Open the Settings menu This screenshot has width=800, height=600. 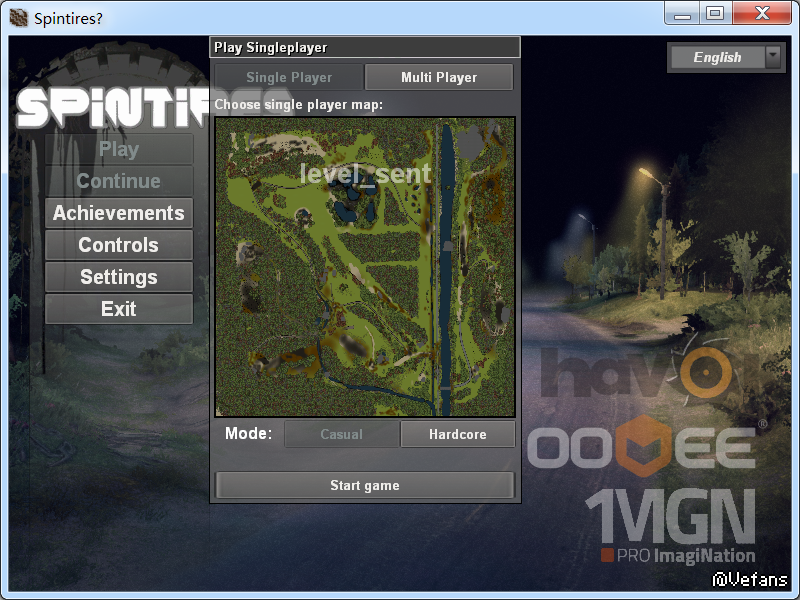[x=119, y=277]
